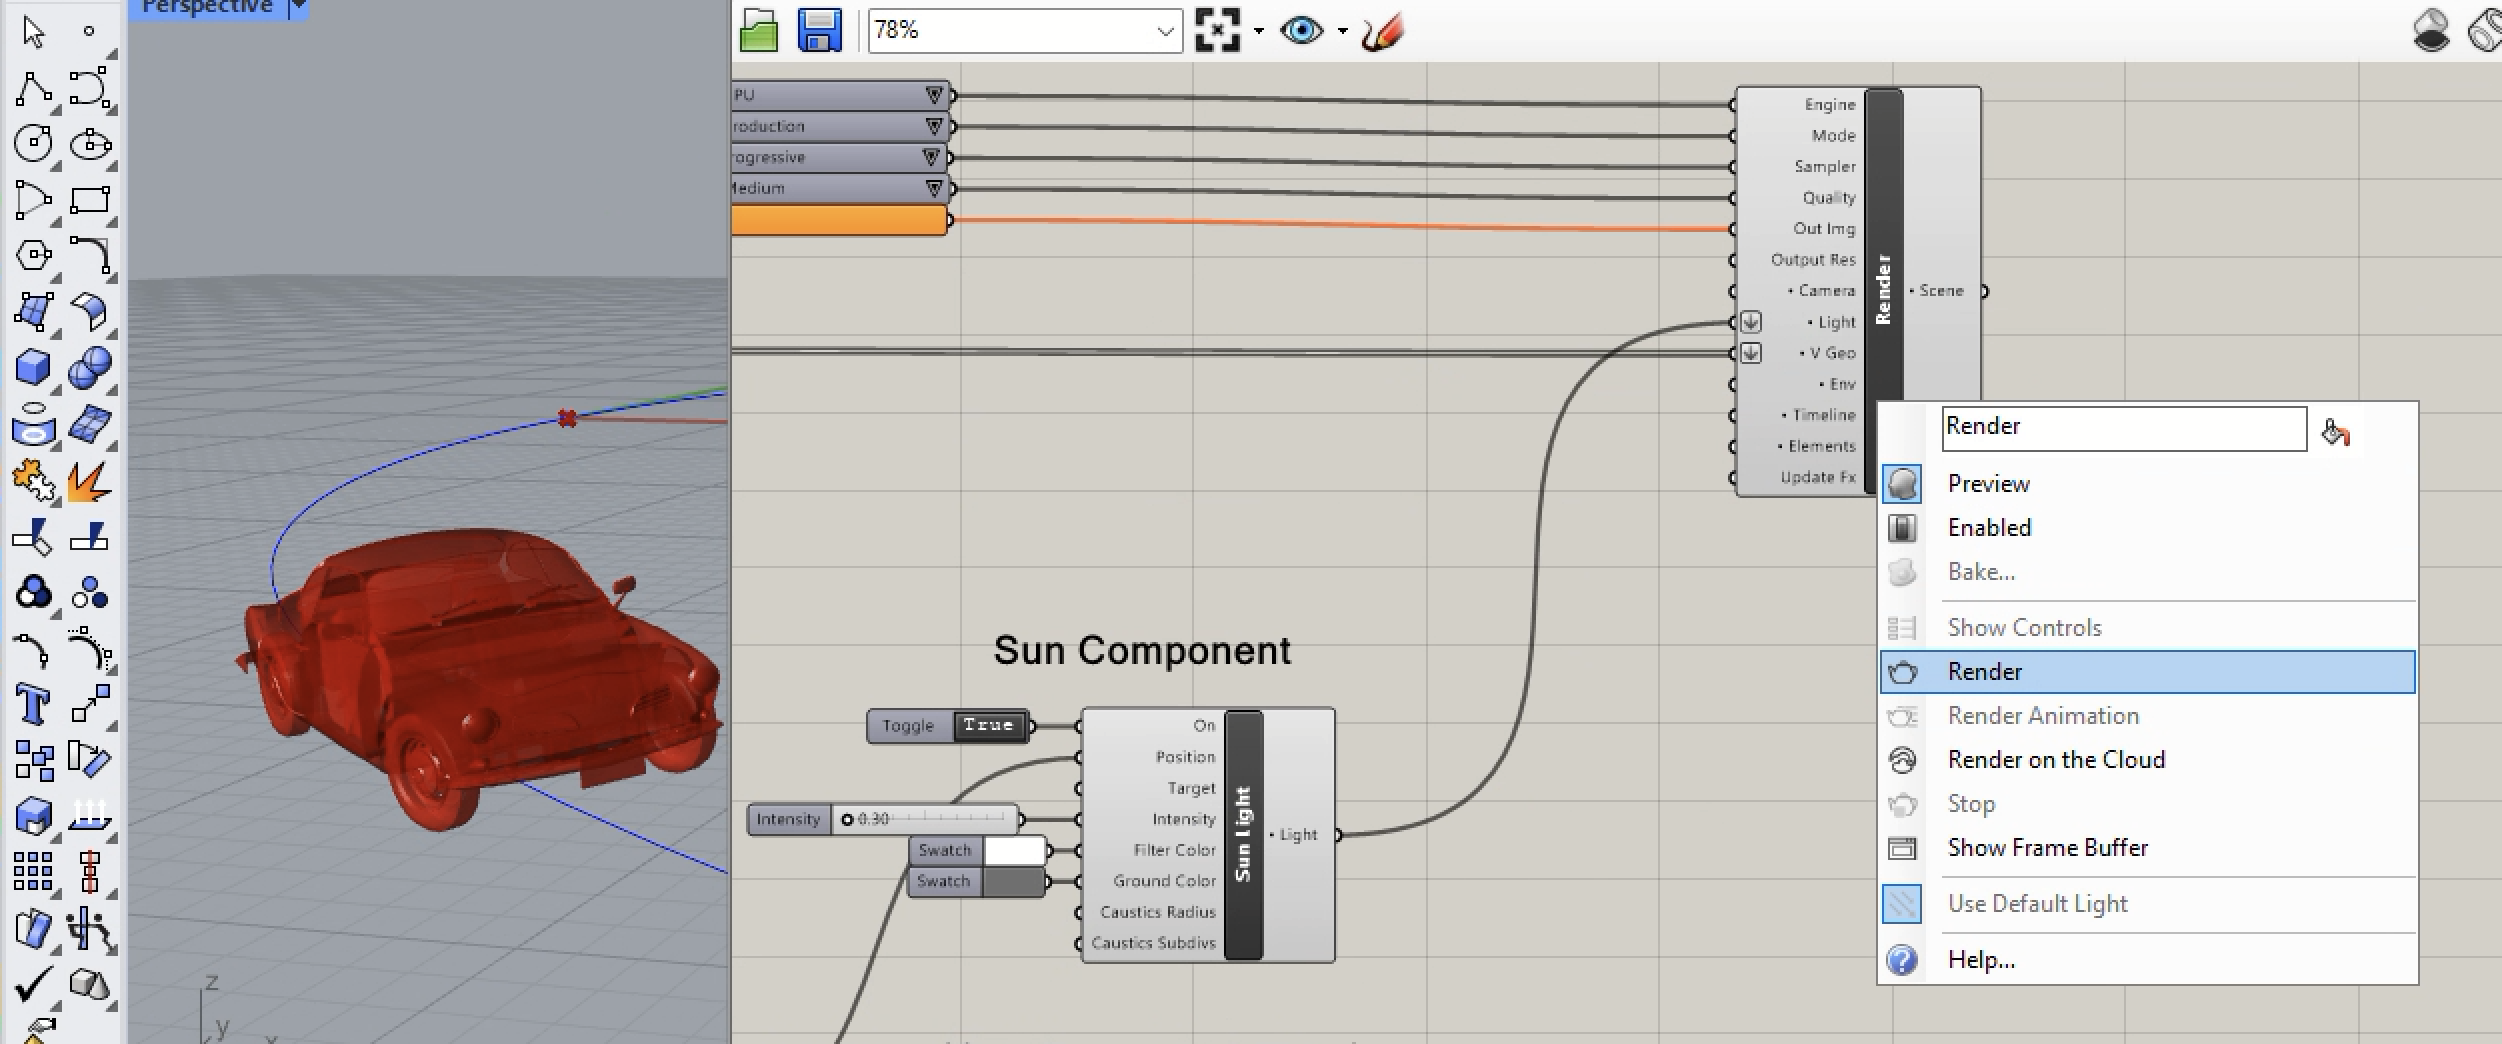
Task: Open the 78% zoom combo box
Action: point(1025,31)
